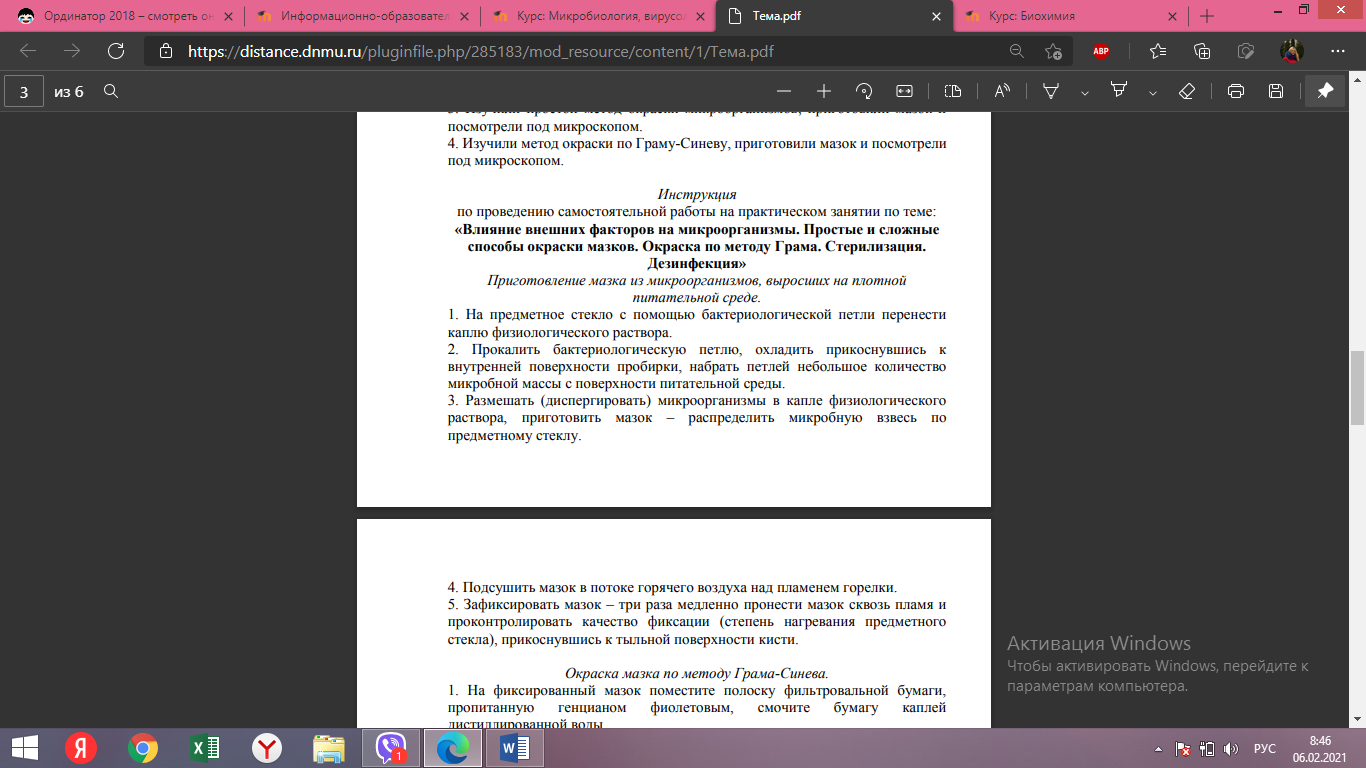
Task: Open the web capture icon
Action: click(1246, 52)
